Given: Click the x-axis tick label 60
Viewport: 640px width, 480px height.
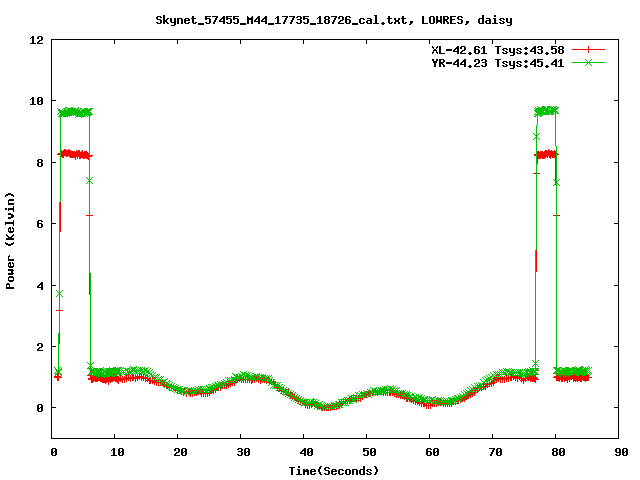Looking at the screenshot, I should (432, 452).
